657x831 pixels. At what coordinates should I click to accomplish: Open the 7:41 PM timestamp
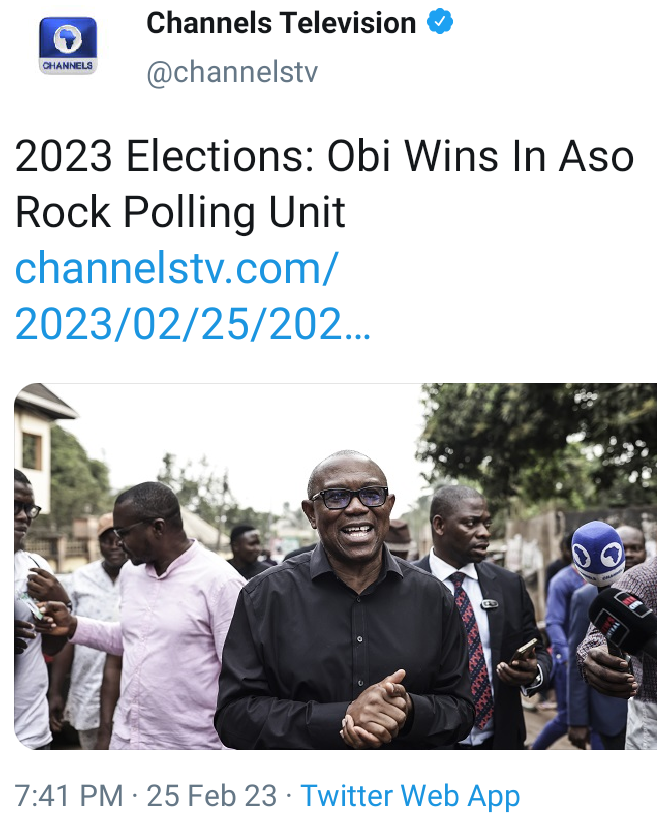coord(68,796)
